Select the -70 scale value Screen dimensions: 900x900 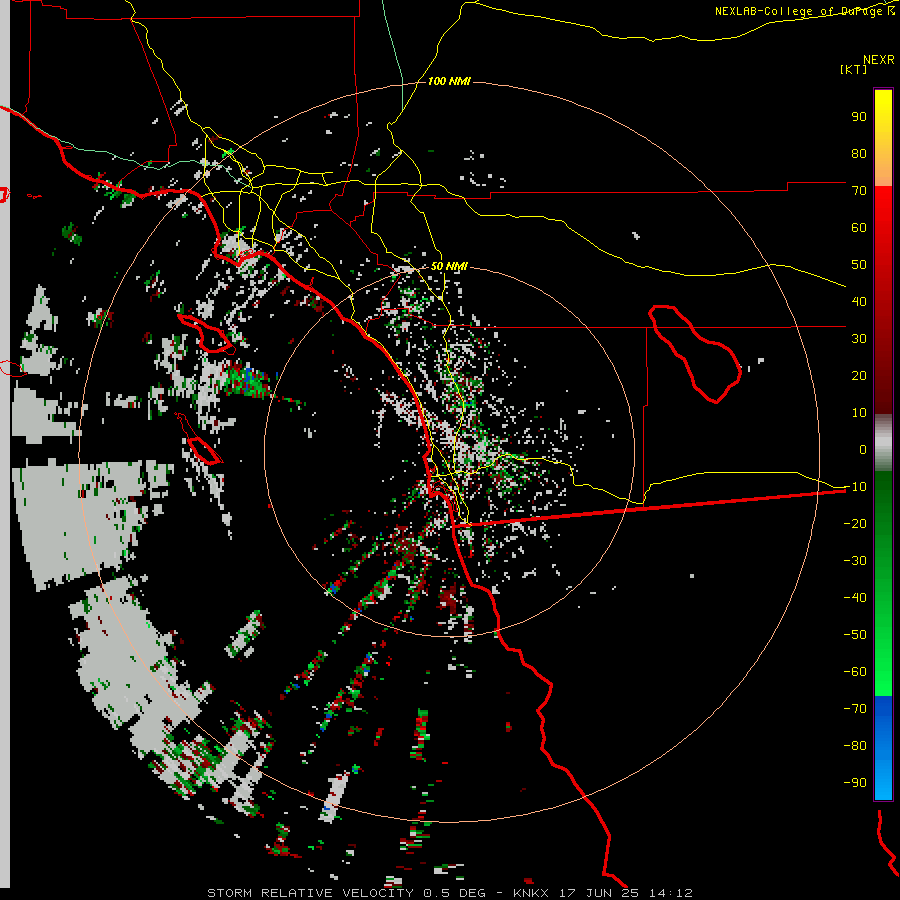(855, 708)
